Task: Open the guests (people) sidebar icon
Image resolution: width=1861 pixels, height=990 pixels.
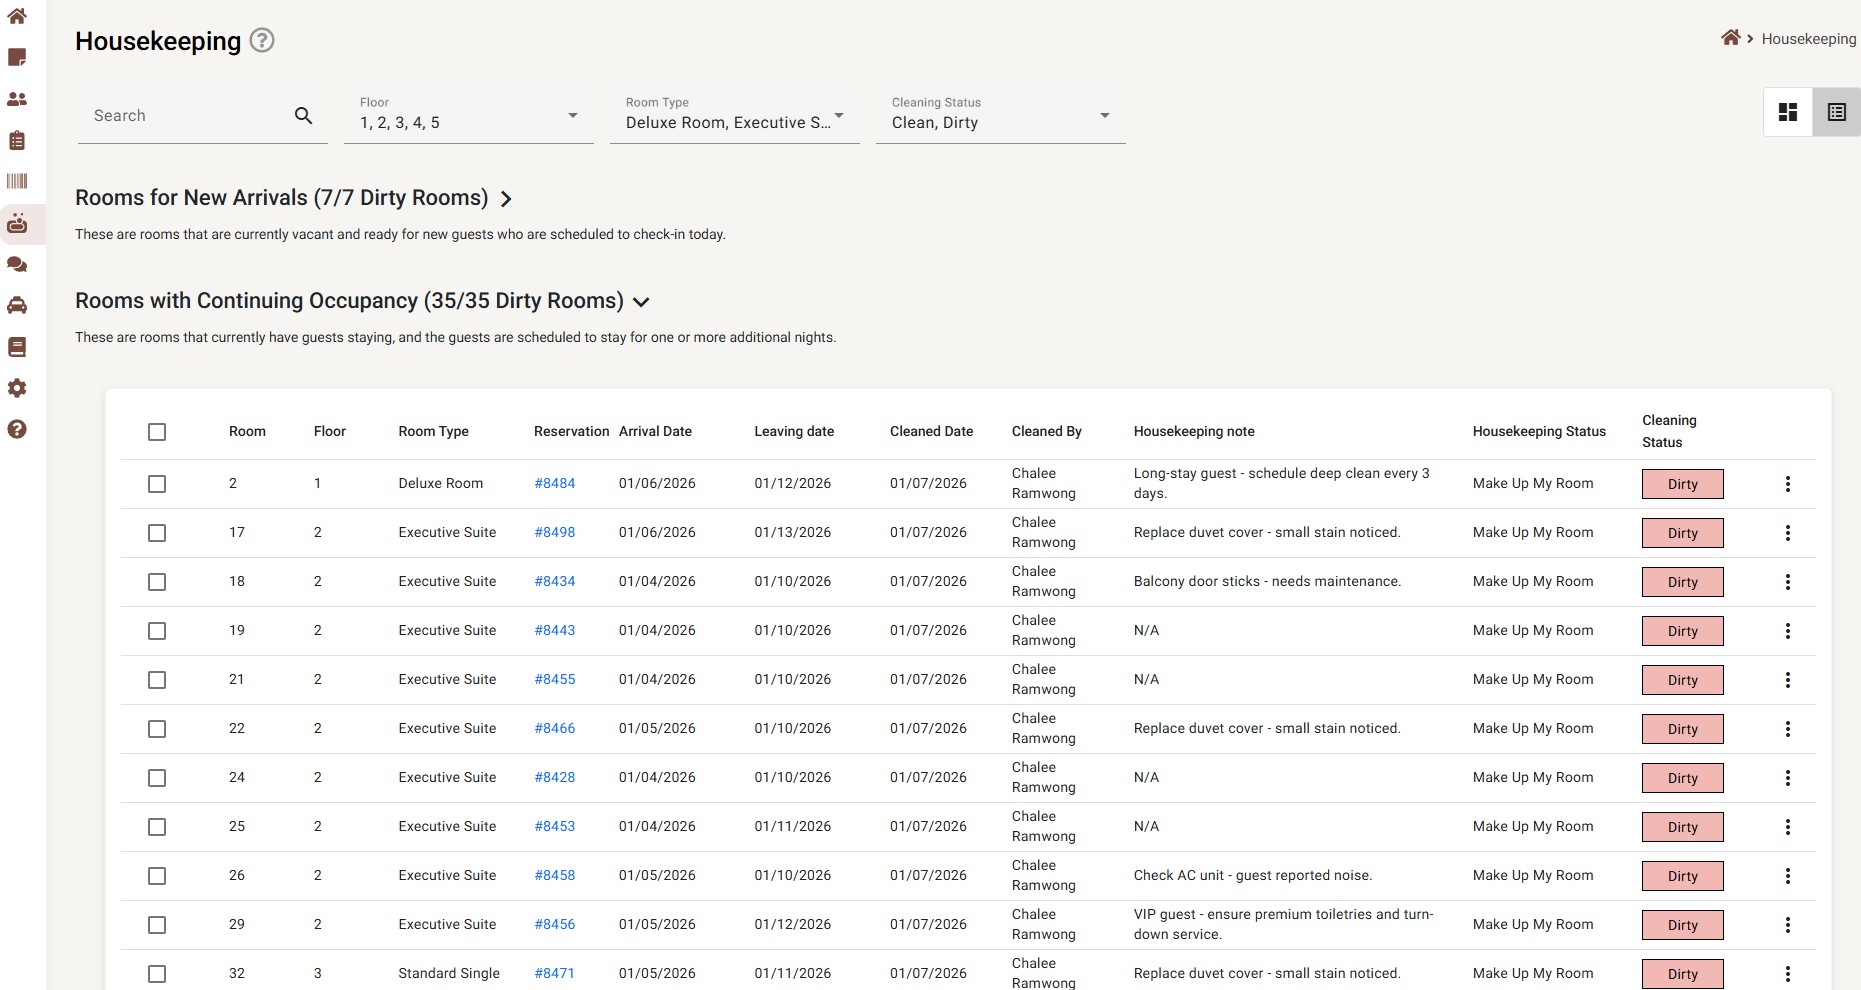Action: coord(17,99)
